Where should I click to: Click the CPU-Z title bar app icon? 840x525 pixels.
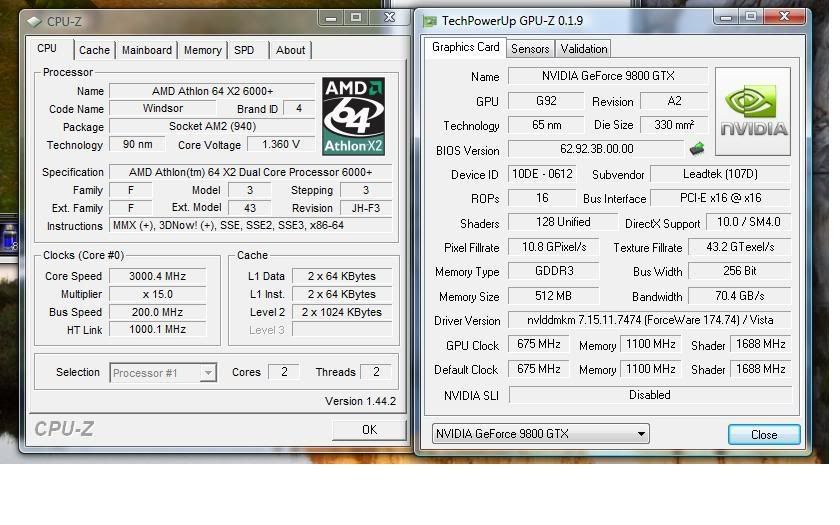(x=34, y=21)
